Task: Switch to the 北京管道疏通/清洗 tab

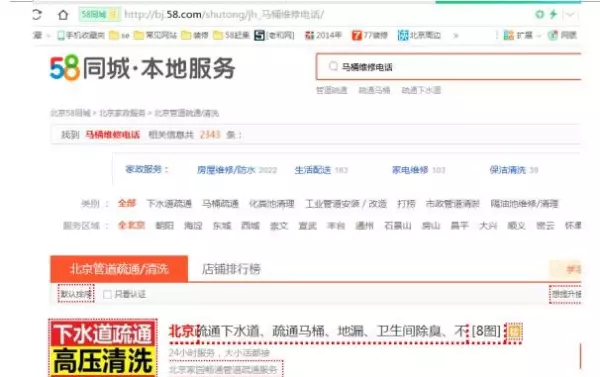Action: point(119,269)
